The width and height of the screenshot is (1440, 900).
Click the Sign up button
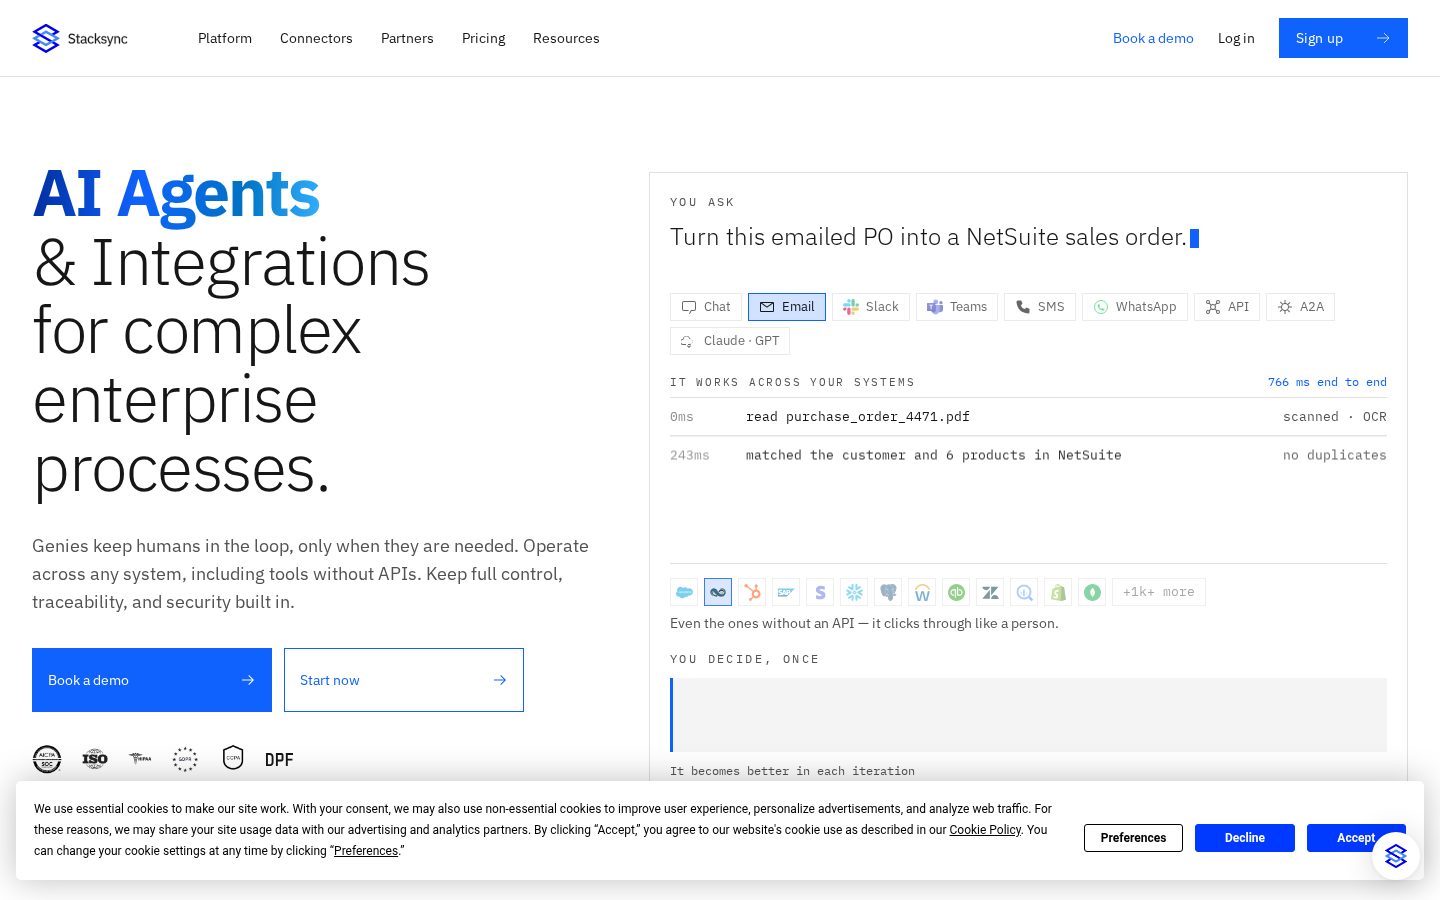coord(1343,38)
